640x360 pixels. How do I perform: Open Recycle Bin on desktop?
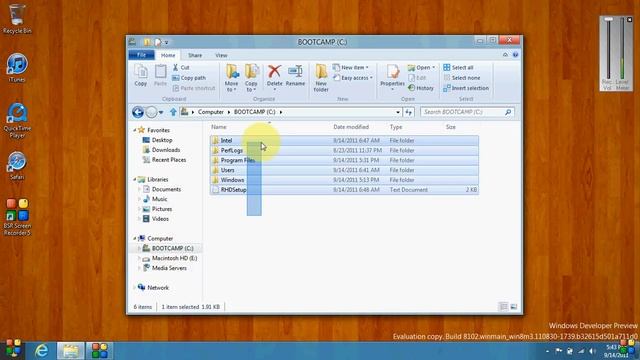click(x=17, y=19)
